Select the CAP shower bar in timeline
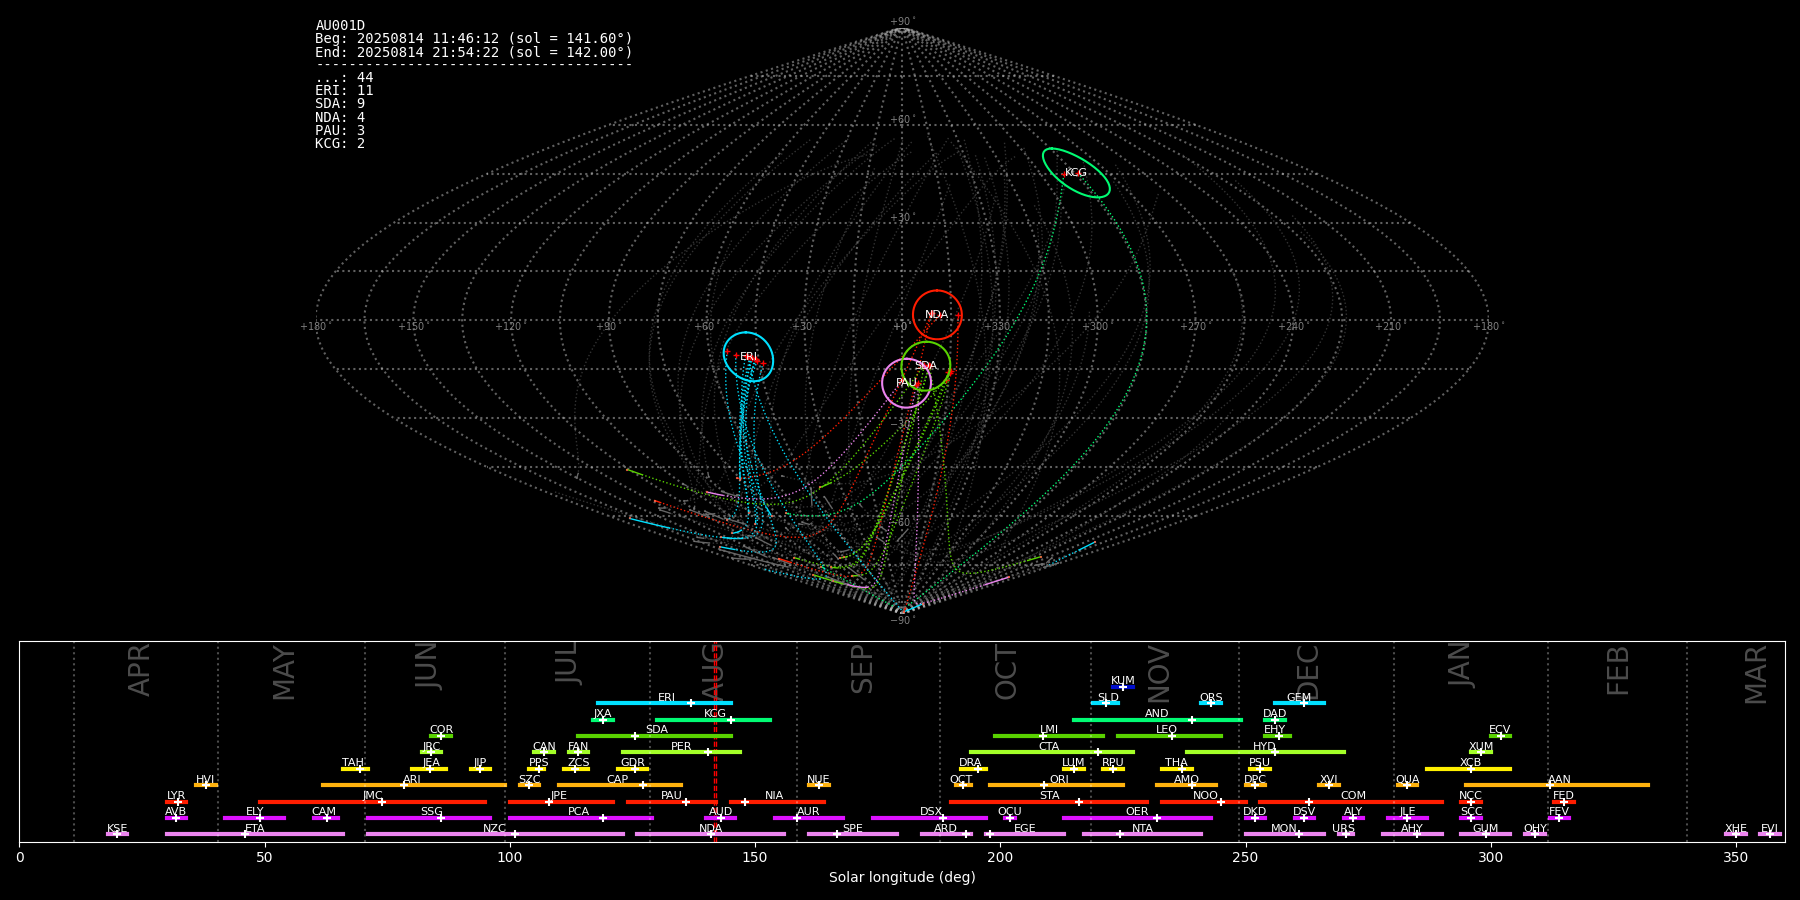This screenshot has height=900, width=1800. click(x=620, y=785)
